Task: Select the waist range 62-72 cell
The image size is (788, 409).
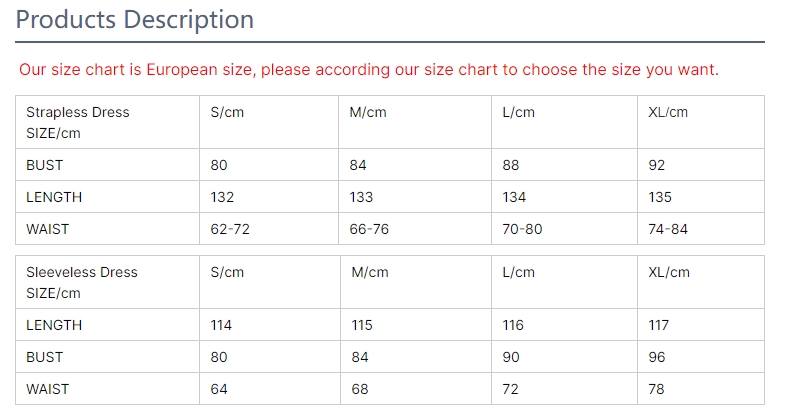Action: tap(230, 229)
